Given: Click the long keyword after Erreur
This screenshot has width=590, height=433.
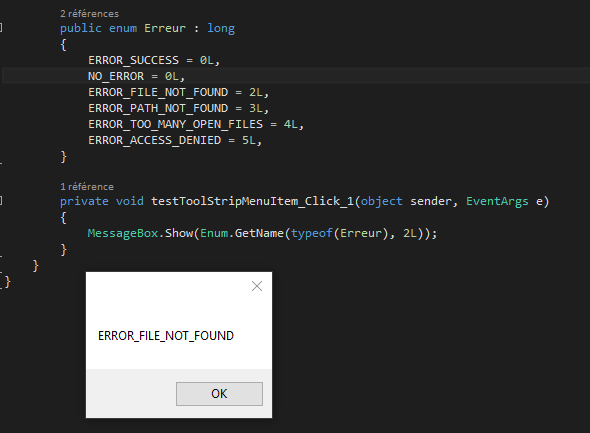Looking at the screenshot, I should coord(221,28).
